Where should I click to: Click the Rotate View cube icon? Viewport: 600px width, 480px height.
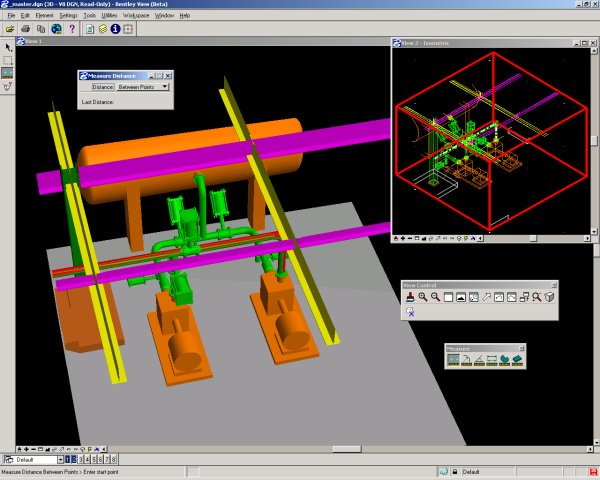pyautogui.click(x=550, y=297)
